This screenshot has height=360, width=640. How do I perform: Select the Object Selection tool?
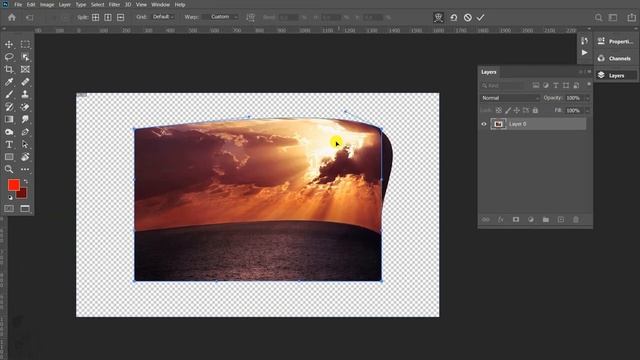pyautogui.click(x=25, y=57)
